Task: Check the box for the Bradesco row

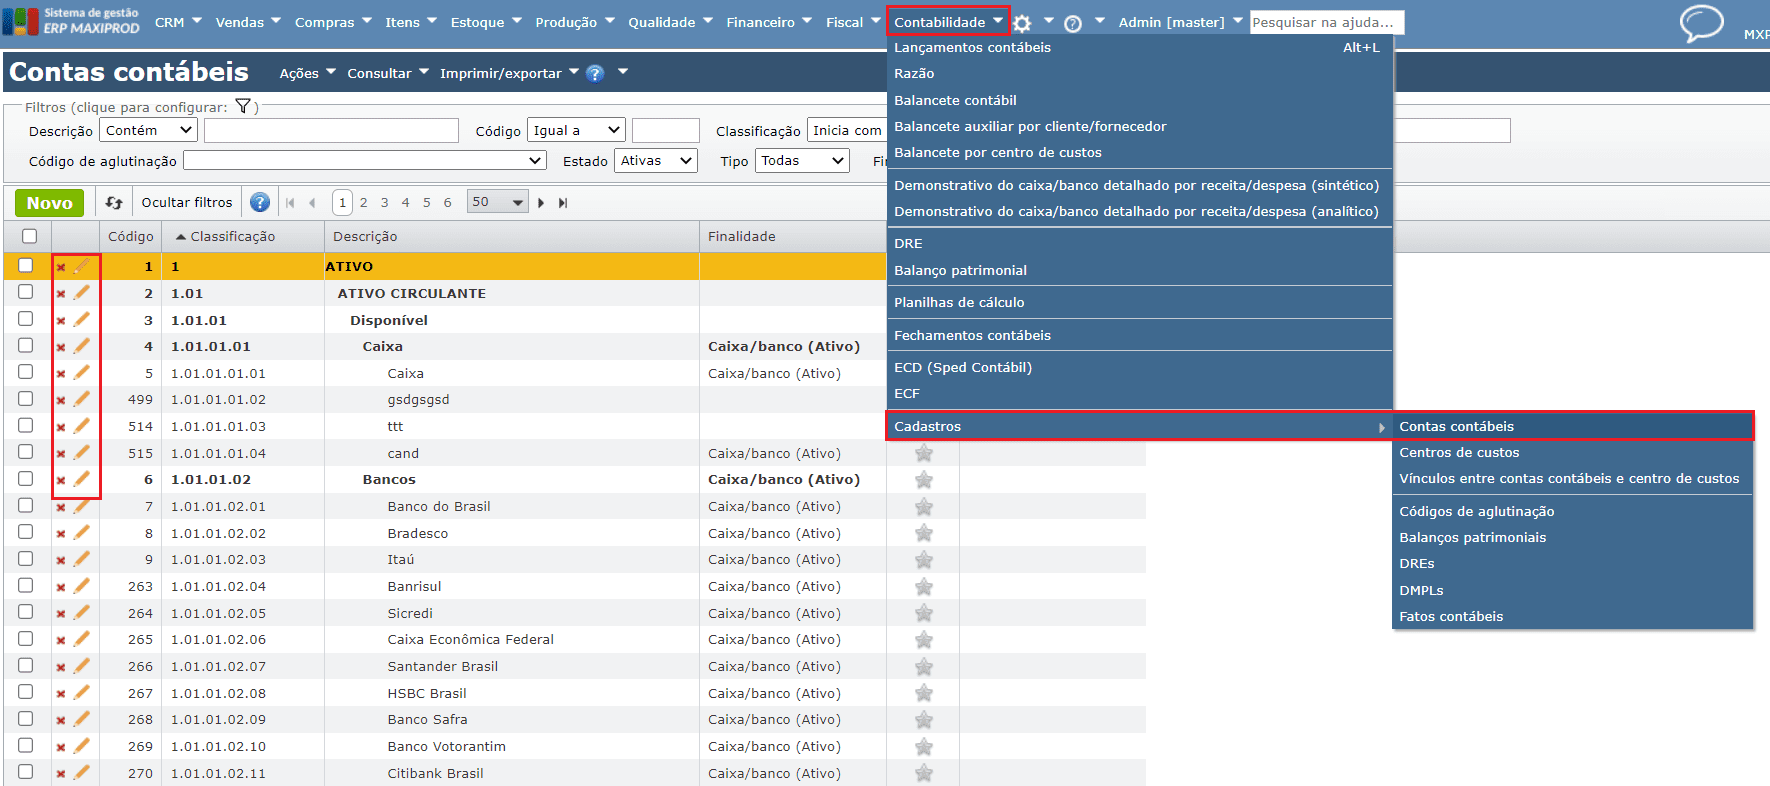Action: tap(26, 533)
